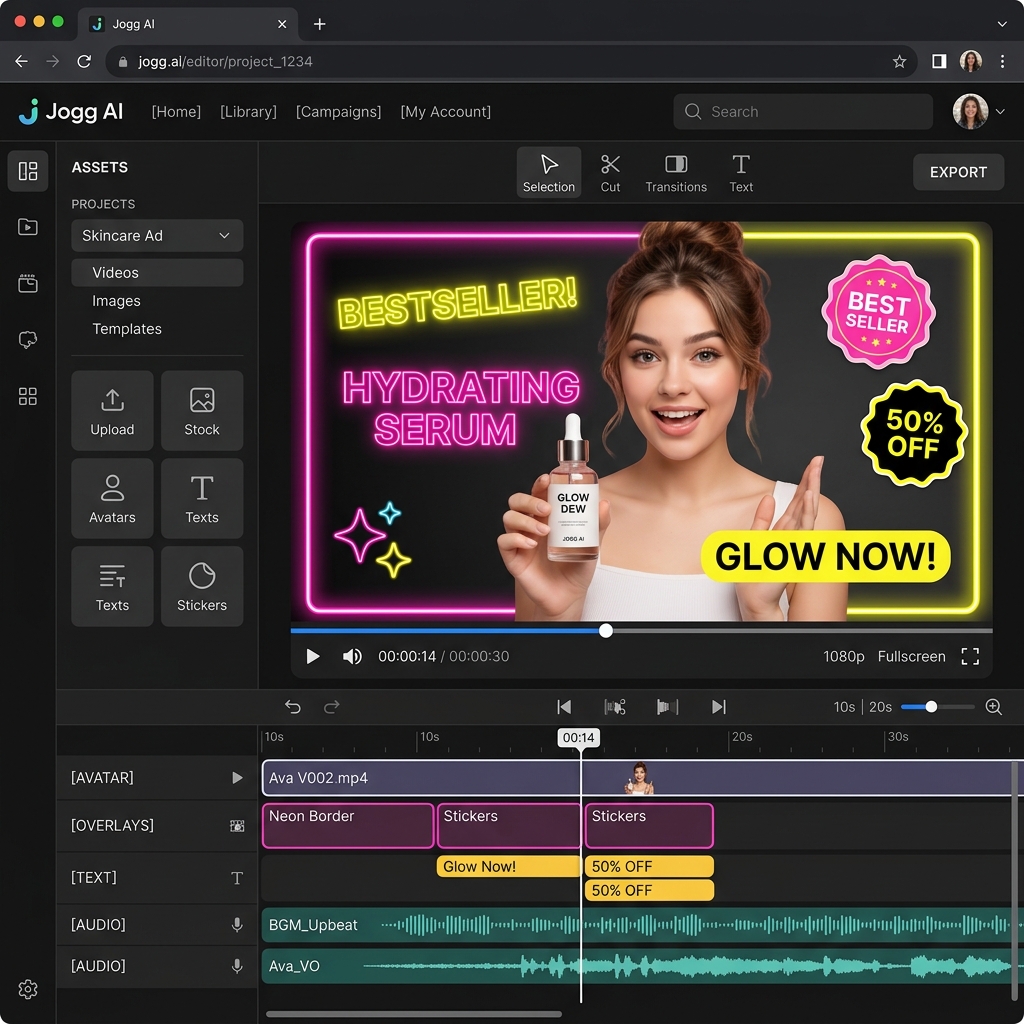Open the chat bubble icon in left sidebar
1024x1024 pixels.
[x=27, y=340]
